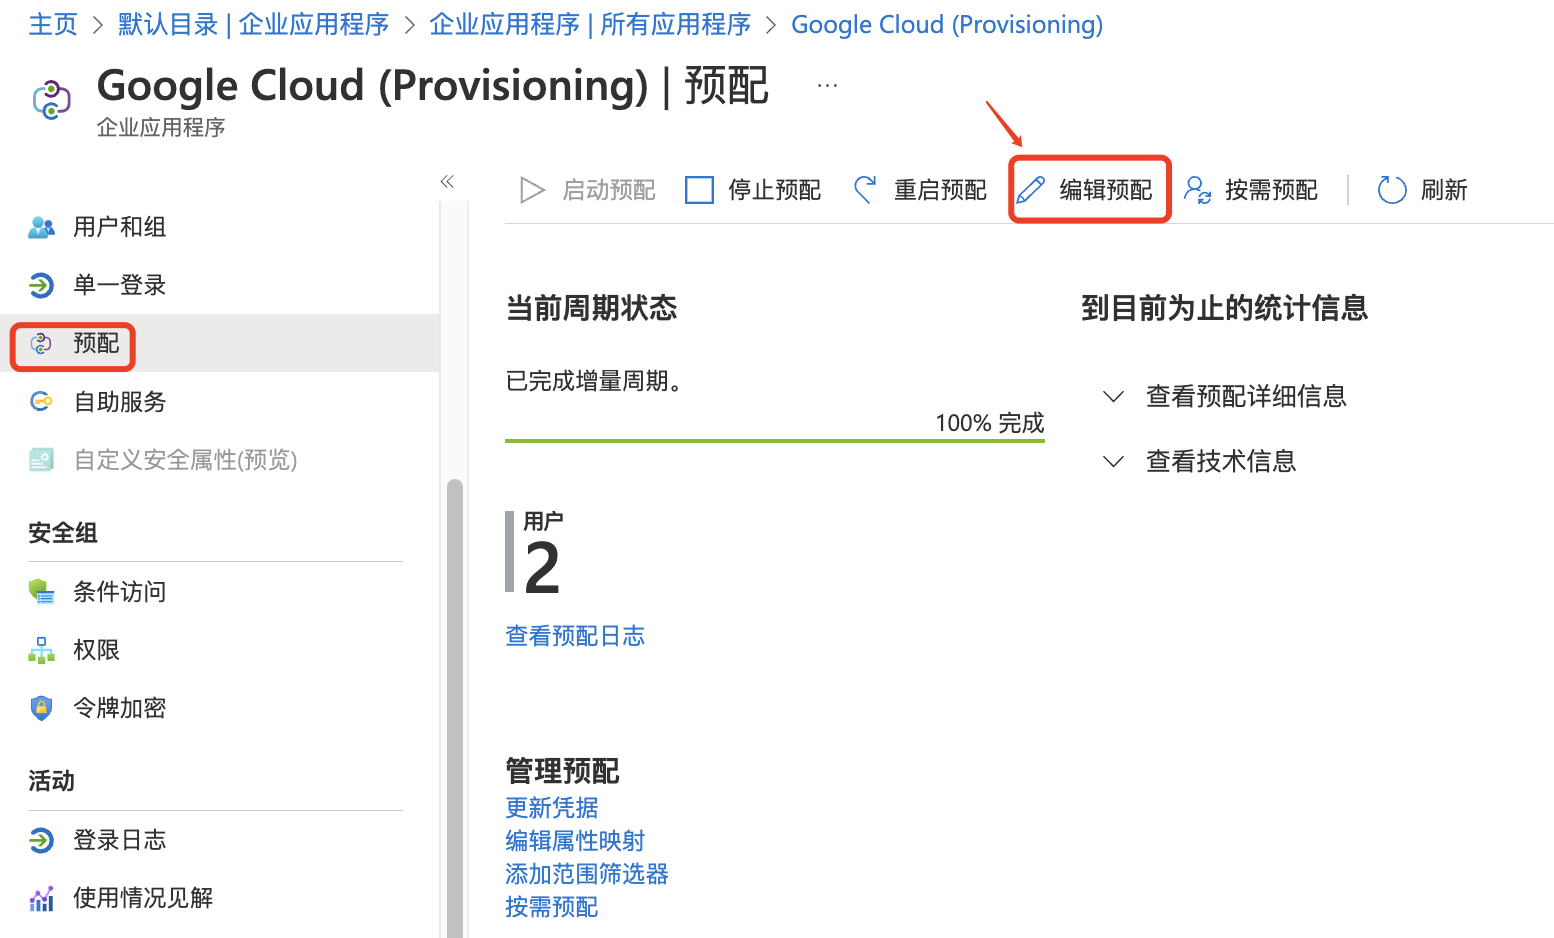Image resolution: width=1554 pixels, height=938 pixels.
Task: Click the 安全组 section heading
Action: pyautogui.click(x=63, y=533)
